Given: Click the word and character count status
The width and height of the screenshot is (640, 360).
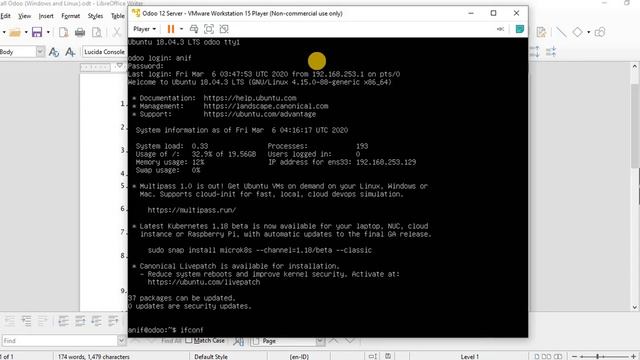Looking at the screenshot, I should [94, 356].
